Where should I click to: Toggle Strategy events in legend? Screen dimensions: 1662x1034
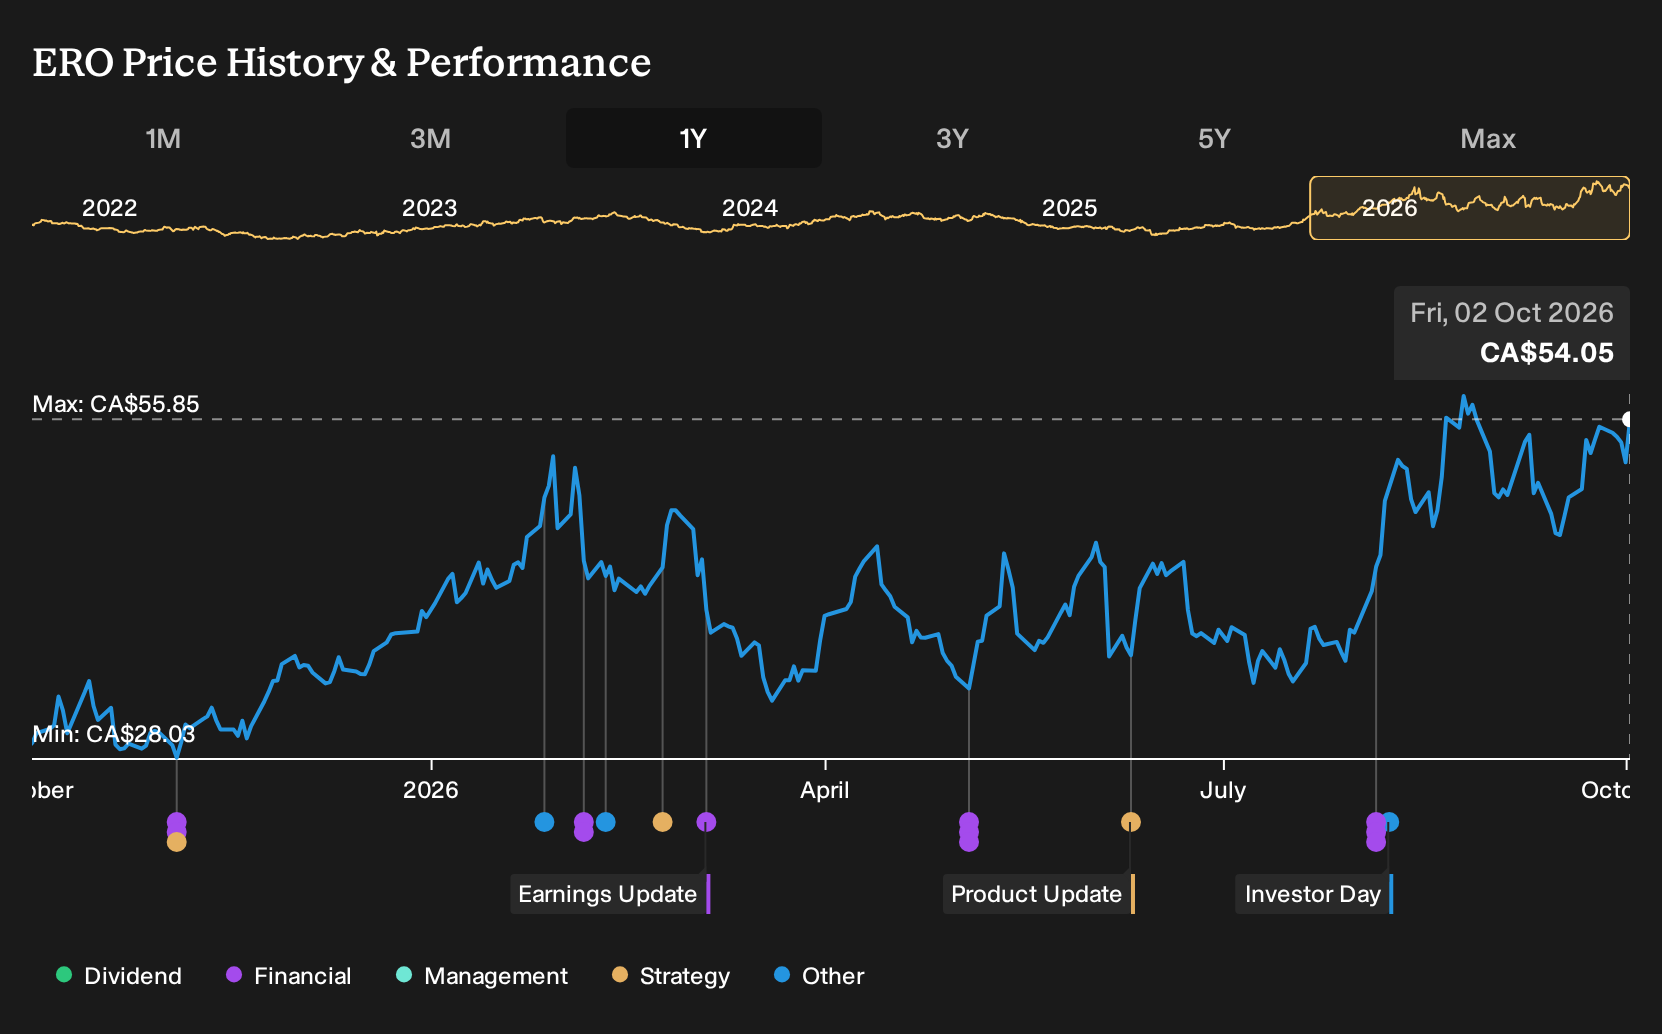671,976
